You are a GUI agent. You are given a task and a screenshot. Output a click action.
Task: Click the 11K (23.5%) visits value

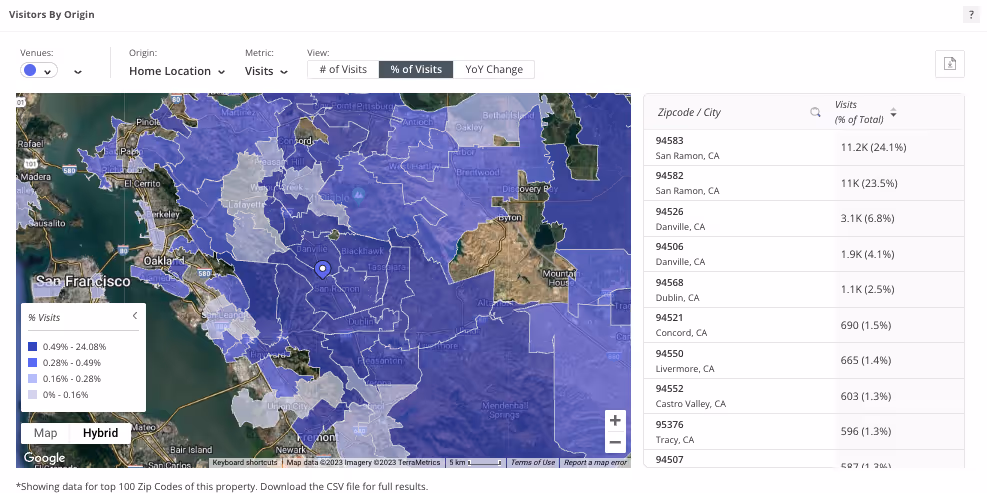869,183
